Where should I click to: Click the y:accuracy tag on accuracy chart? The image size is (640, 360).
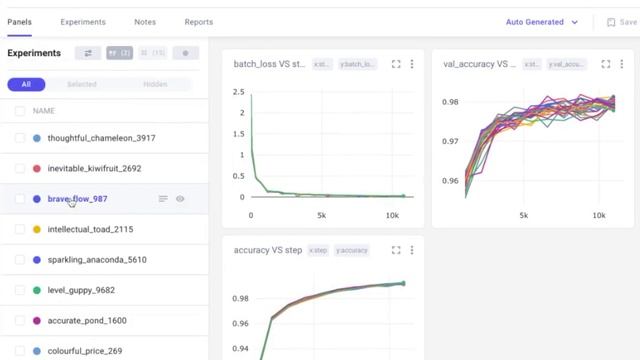click(x=351, y=250)
